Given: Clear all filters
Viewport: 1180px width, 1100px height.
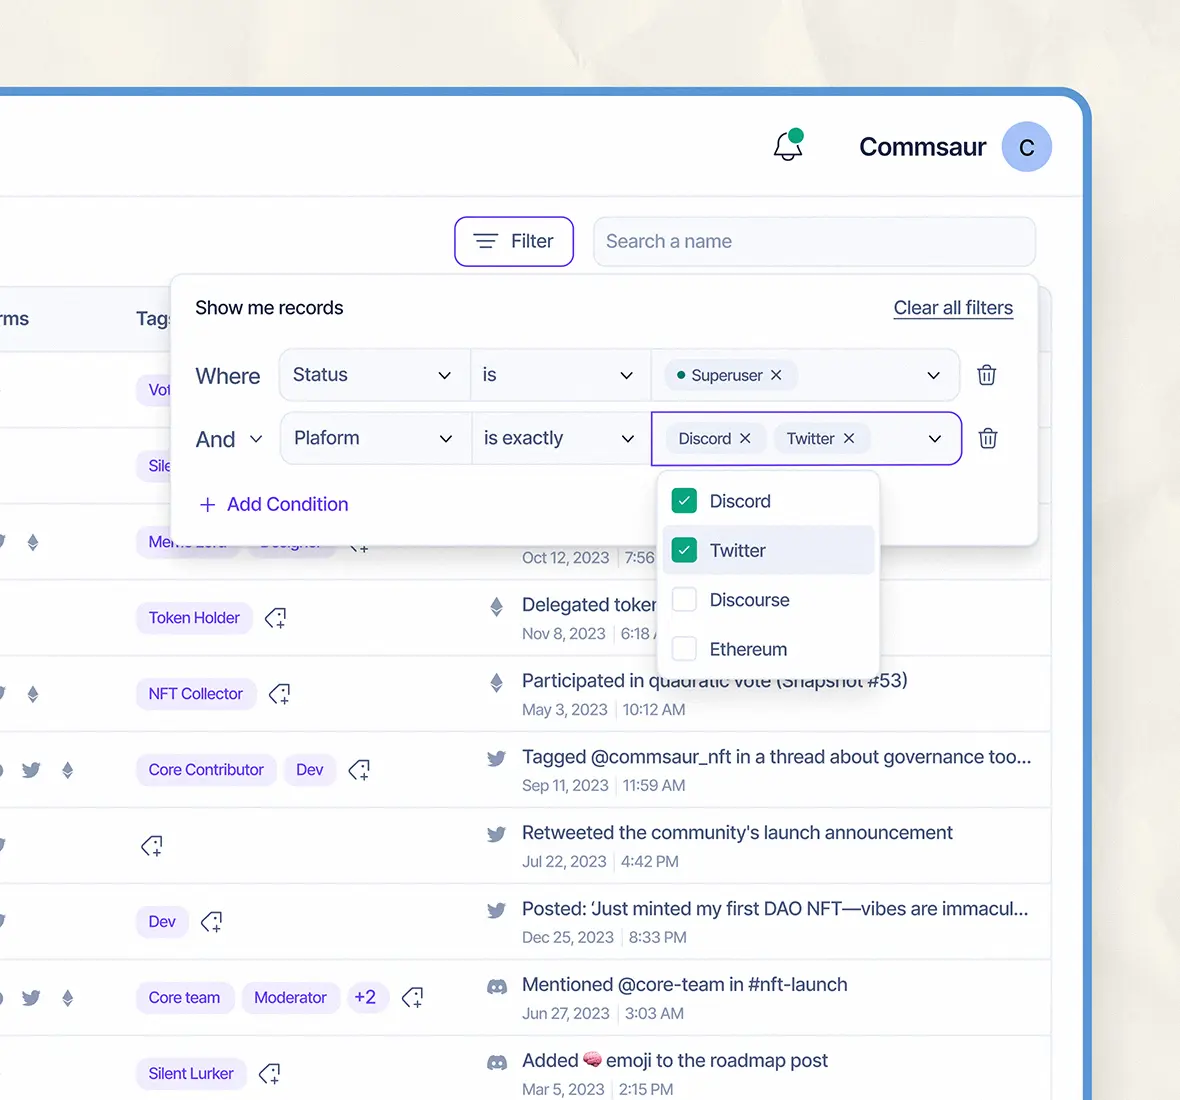Looking at the screenshot, I should click(953, 308).
